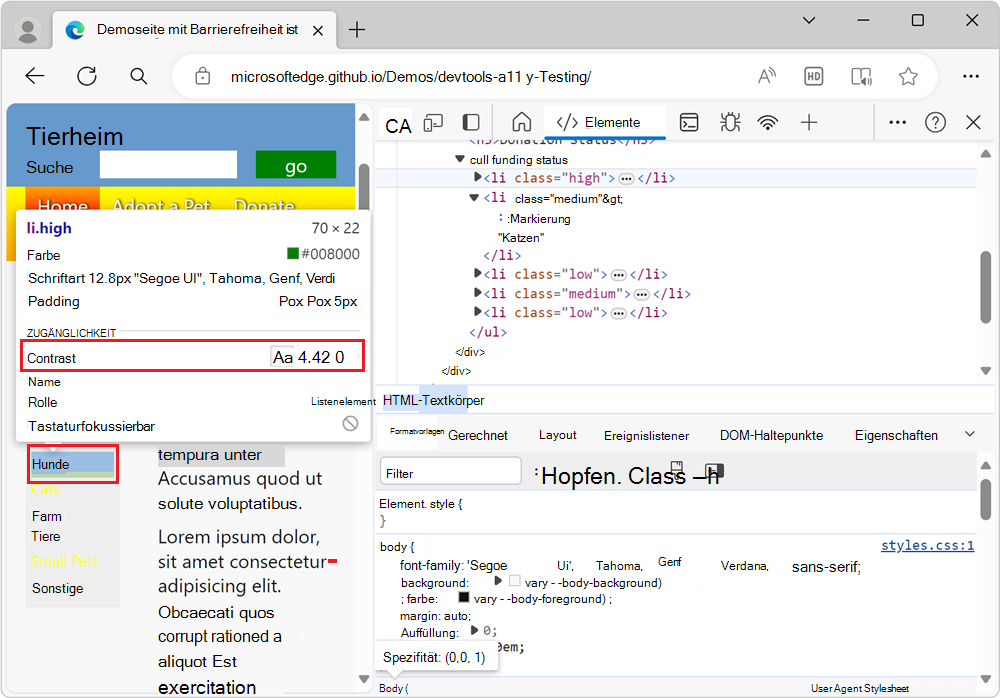Image resolution: width=1000 pixels, height=698 pixels.
Task: Toggle device emulation icon in DevTools
Action: tap(433, 123)
